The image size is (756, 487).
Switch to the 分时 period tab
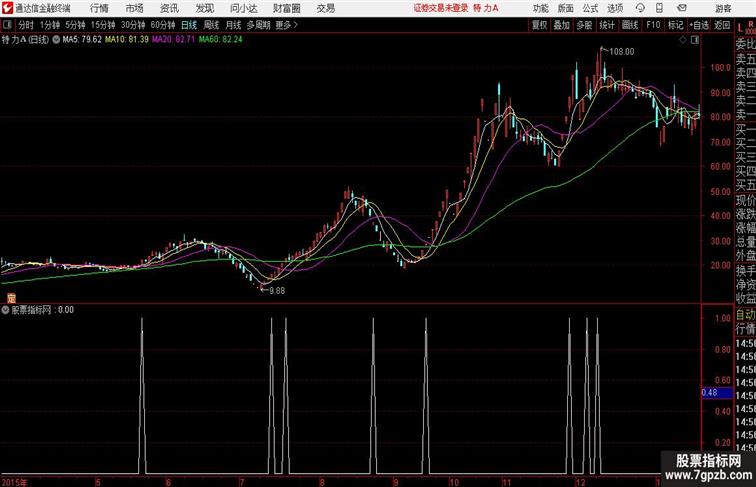point(26,25)
